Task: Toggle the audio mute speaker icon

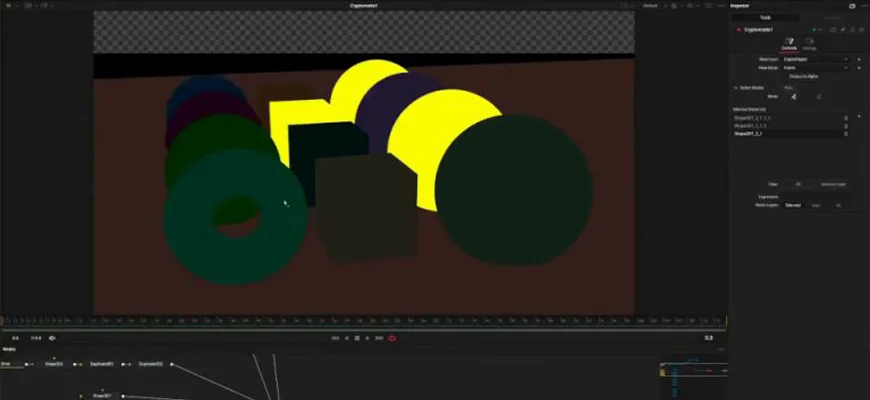Action: [52, 338]
